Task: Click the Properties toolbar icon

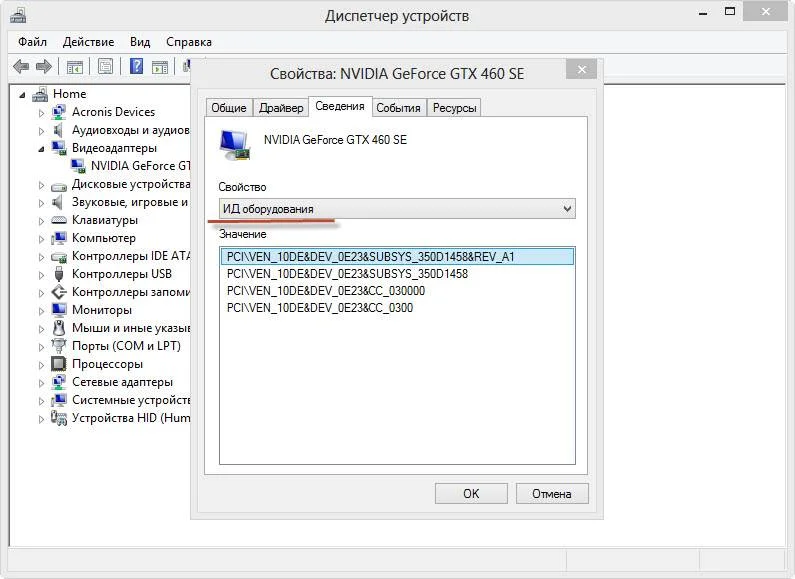Action: (105, 66)
